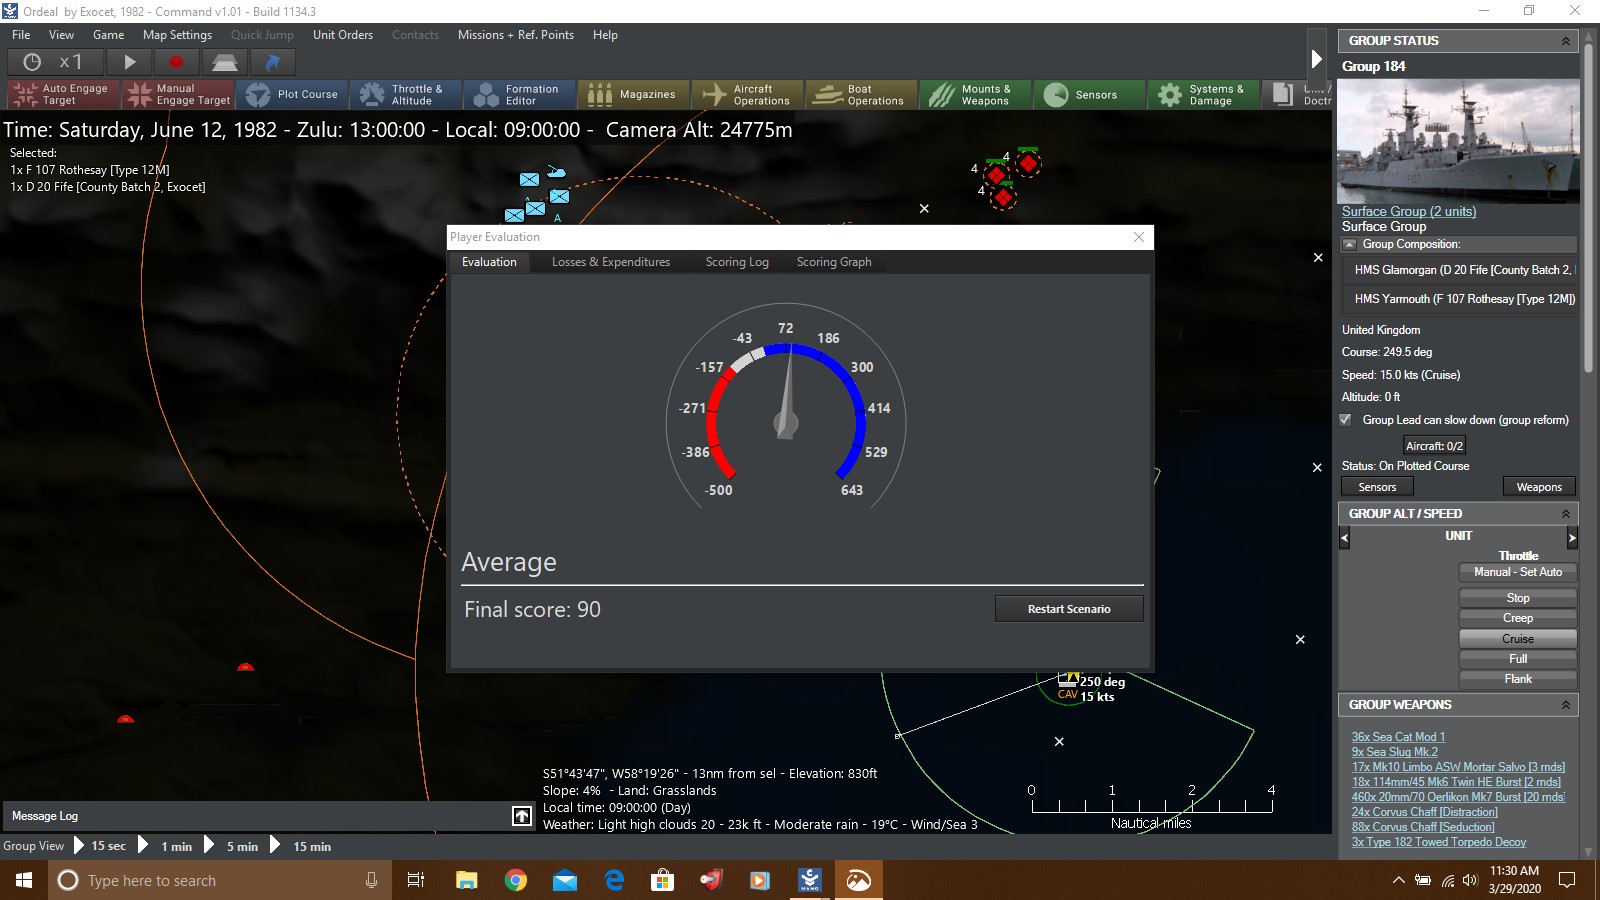The image size is (1600, 900).
Task: Click Manual - Set Auto throttle button
Action: pyautogui.click(x=1517, y=572)
